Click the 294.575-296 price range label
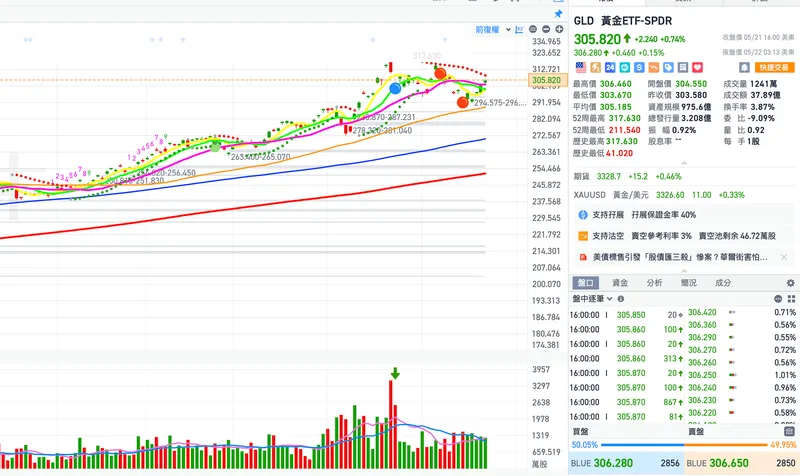The height and width of the screenshot is (476, 800). 500,103
